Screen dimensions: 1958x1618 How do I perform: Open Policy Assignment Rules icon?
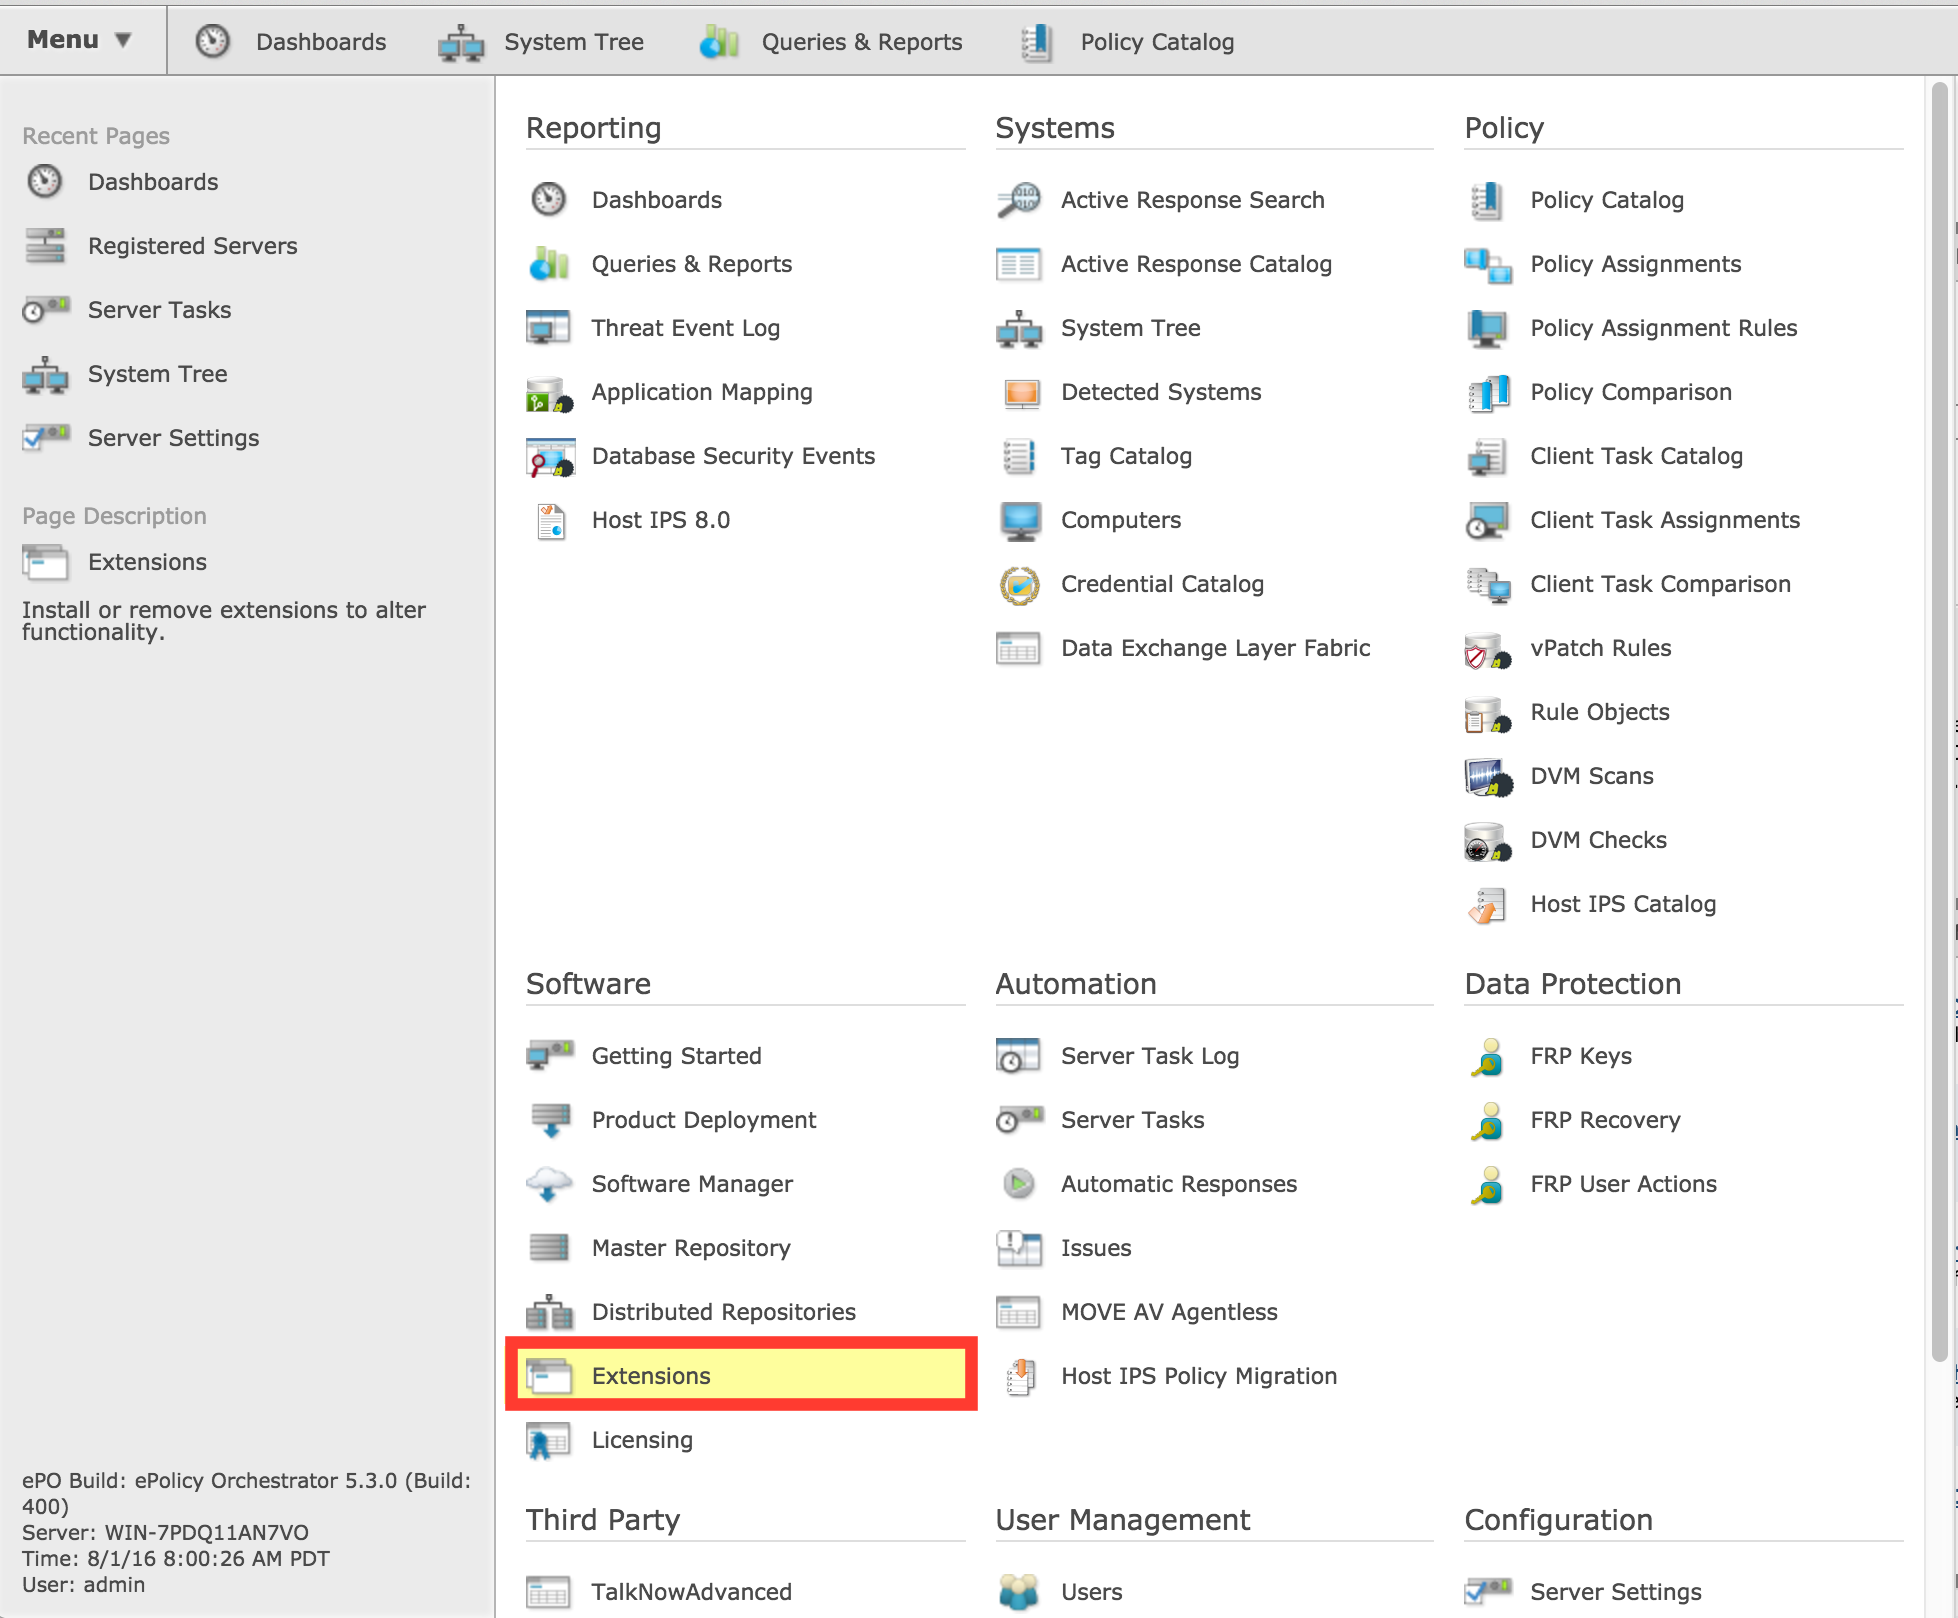(x=1487, y=328)
